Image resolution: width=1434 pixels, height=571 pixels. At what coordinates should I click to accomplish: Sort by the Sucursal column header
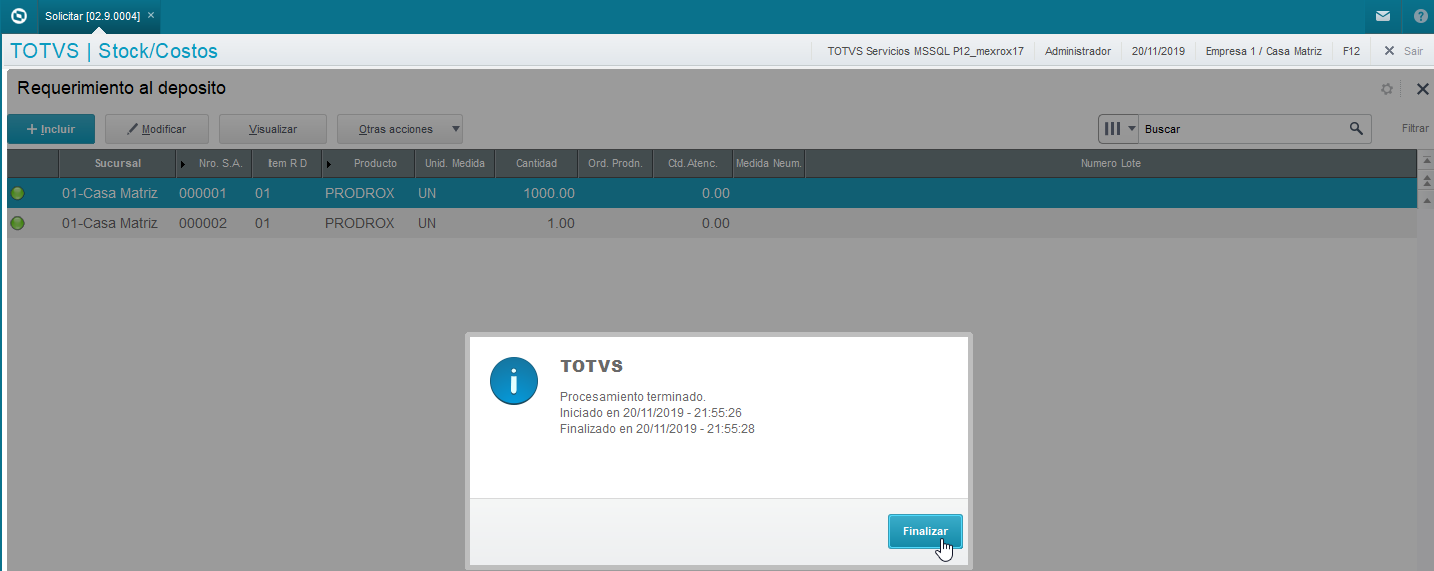point(117,163)
